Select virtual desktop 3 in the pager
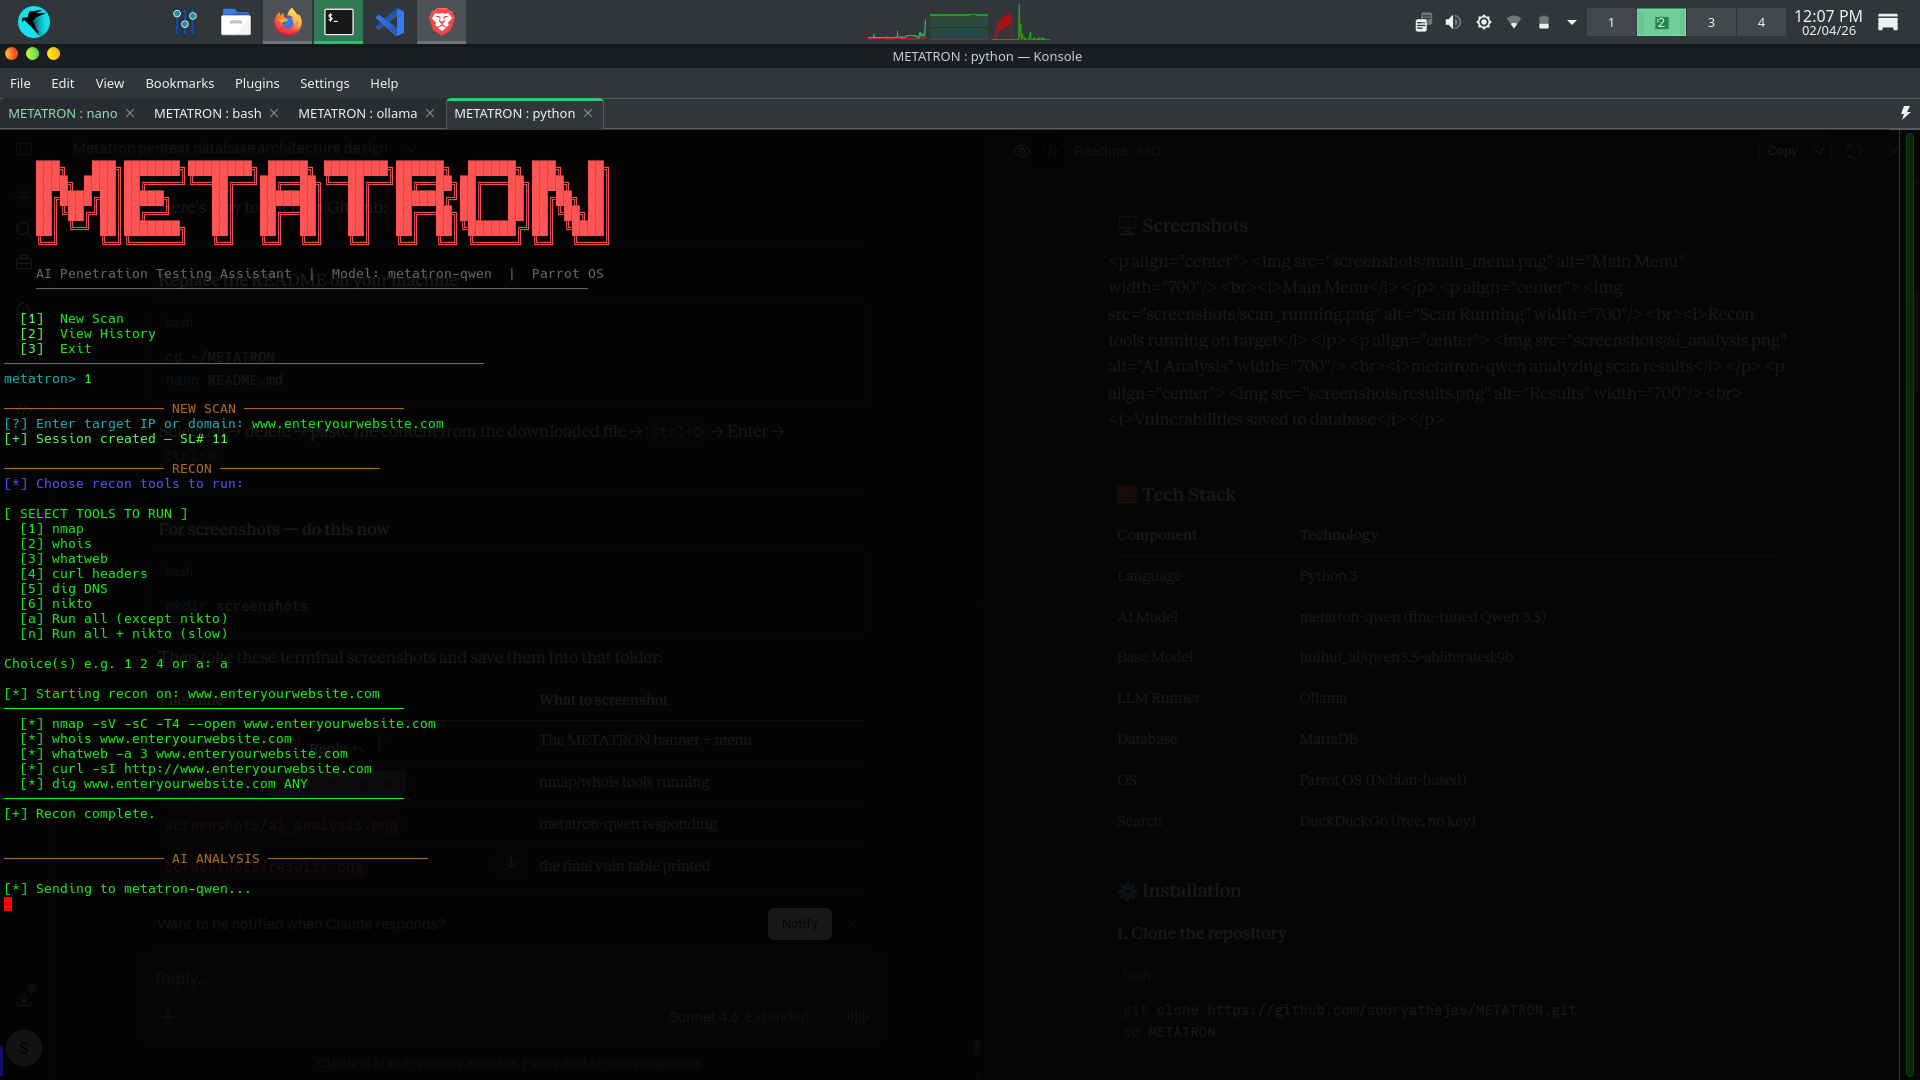This screenshot has height=1080, width=1920. (1711, 21)
